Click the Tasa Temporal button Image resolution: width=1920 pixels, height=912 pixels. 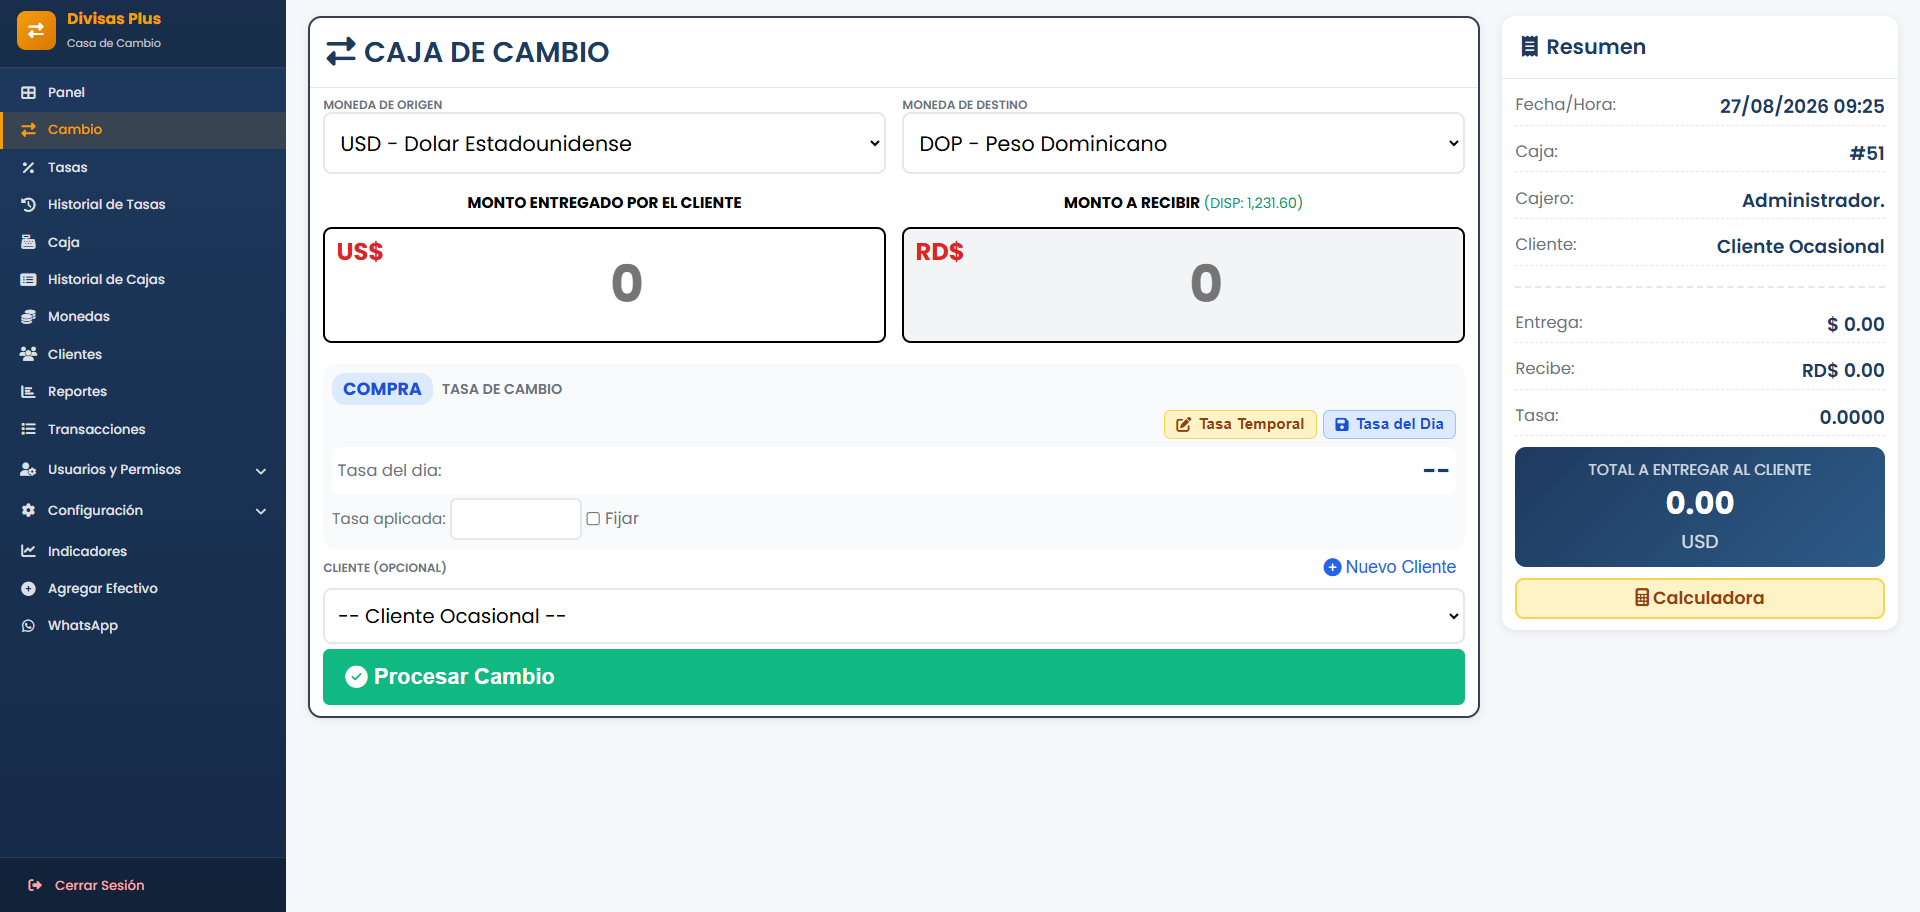[x=1240, y=424]
